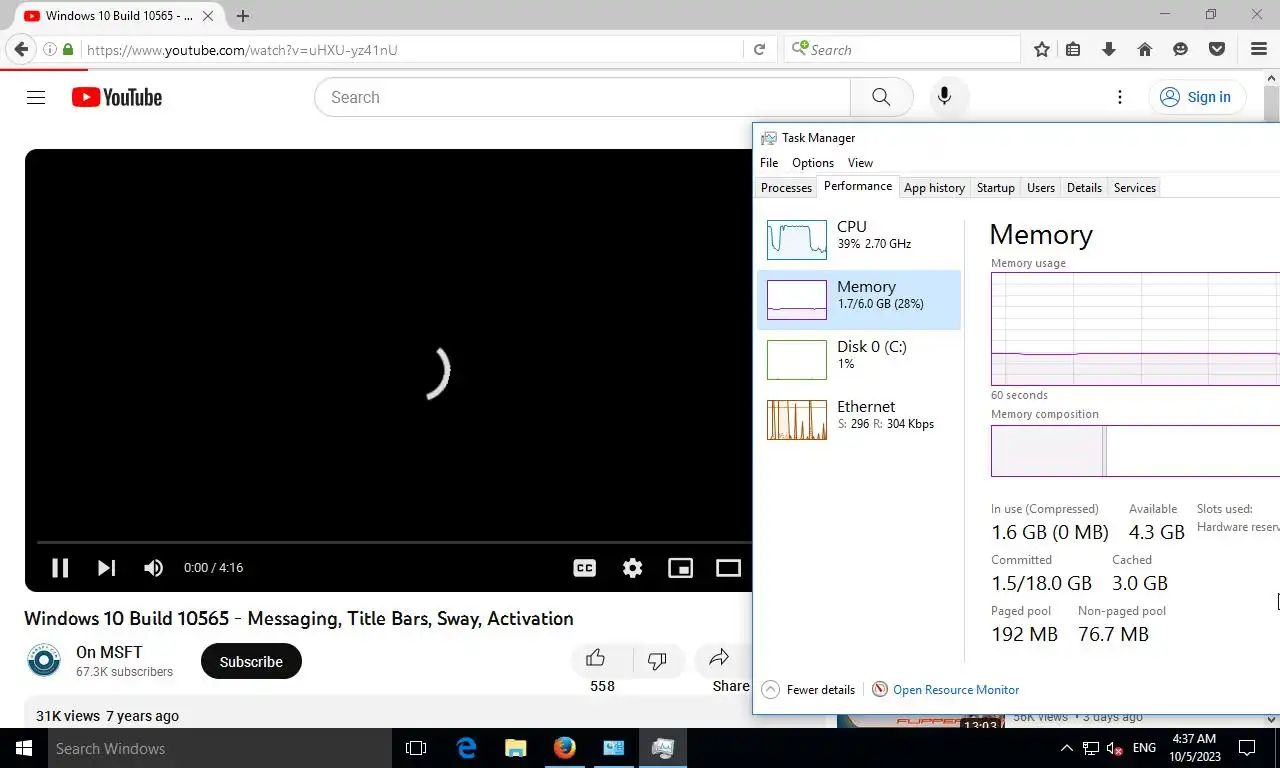Select Disk 0 (C:) performance item
The width and height of the screenshot is (1280, 768).
coord(859,359)
